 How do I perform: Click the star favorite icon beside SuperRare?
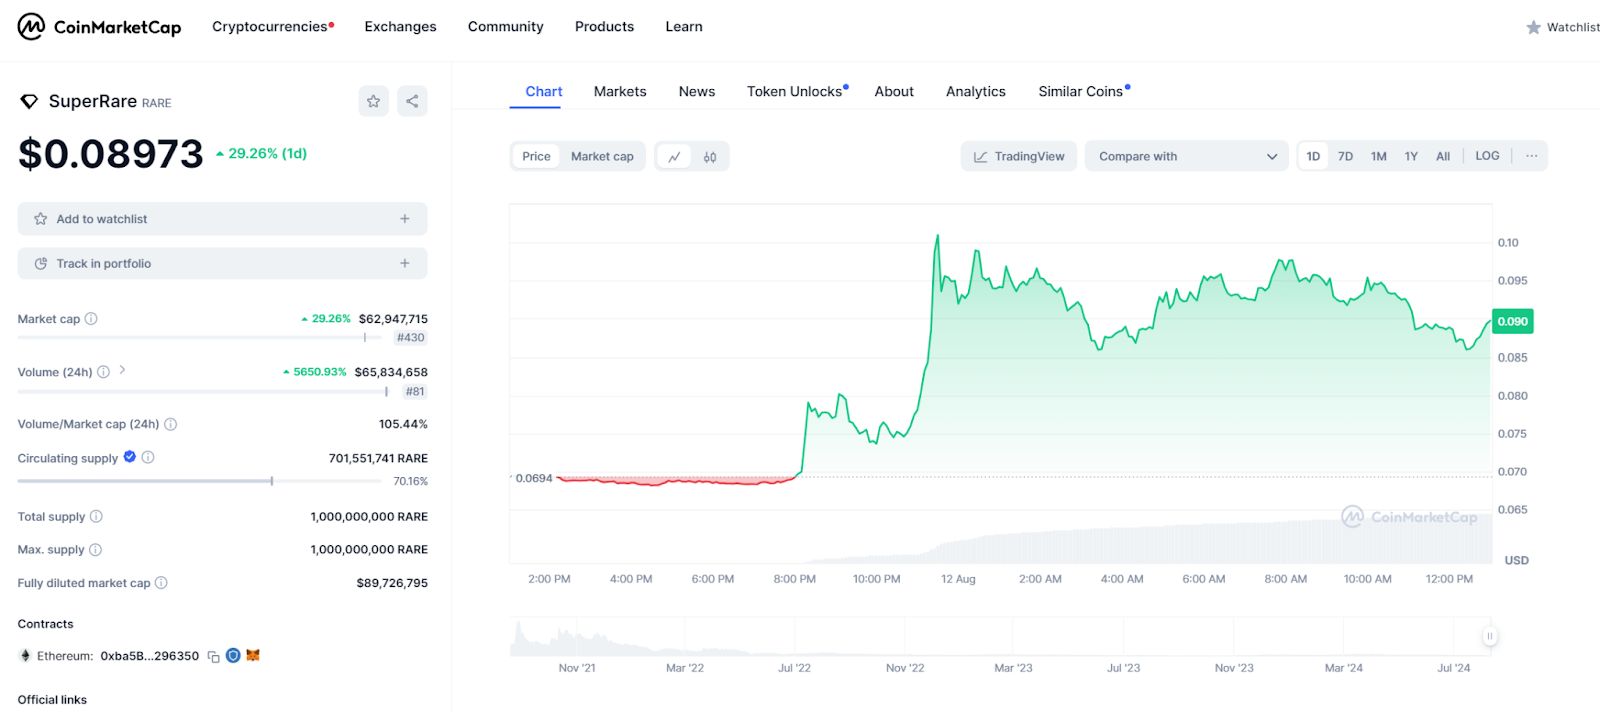coord(373,101)
